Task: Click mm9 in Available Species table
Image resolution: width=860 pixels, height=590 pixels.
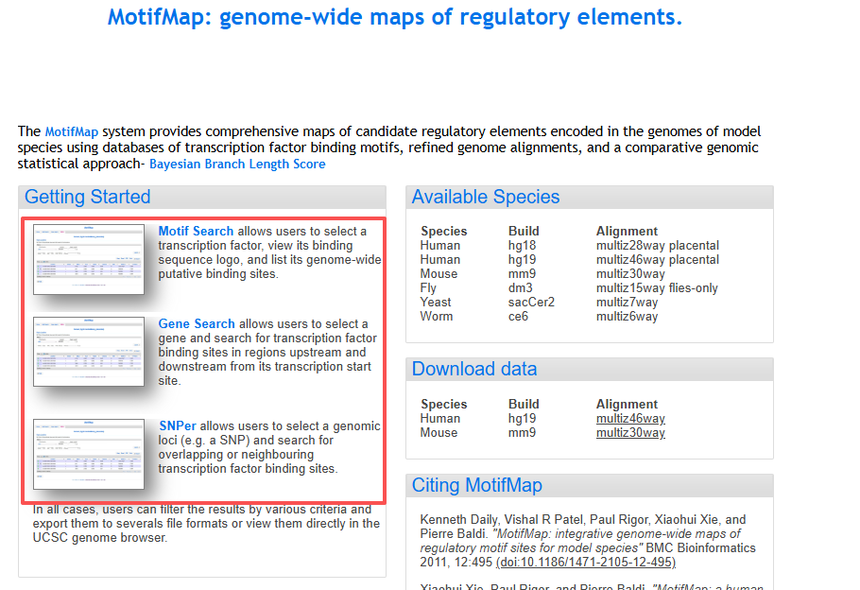Action: 522,274
